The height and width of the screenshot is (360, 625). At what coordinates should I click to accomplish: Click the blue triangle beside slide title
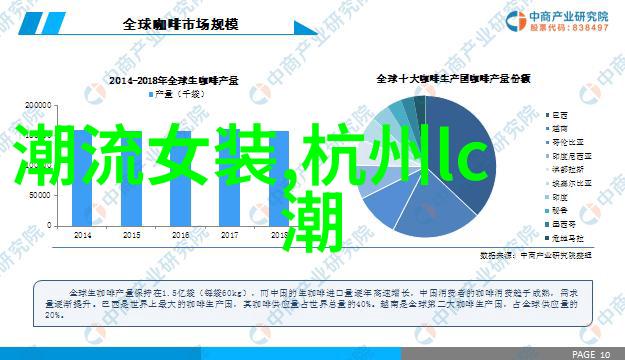(306, 28)
